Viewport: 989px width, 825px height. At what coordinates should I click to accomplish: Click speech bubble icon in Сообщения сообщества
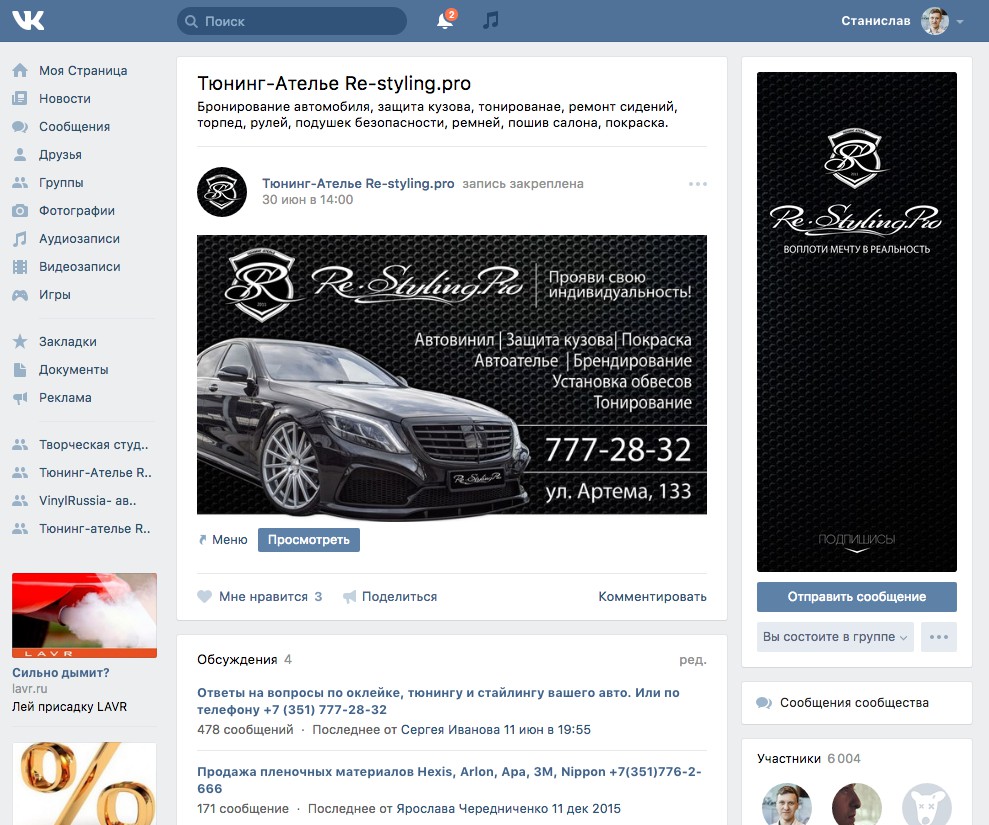click(x=764, y=703)
